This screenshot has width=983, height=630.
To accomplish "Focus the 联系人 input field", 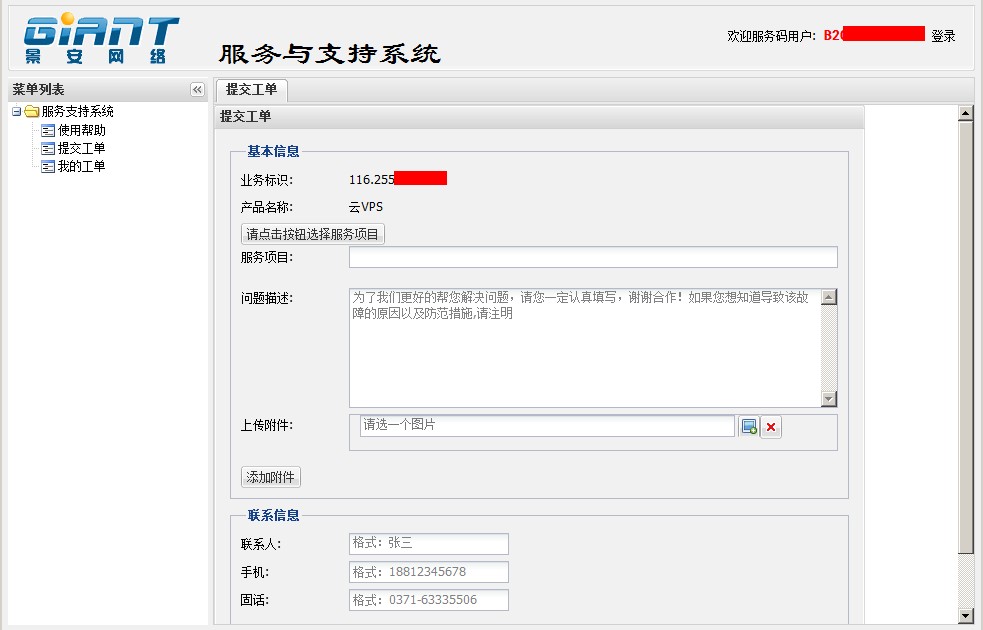I will pos(428,544).
